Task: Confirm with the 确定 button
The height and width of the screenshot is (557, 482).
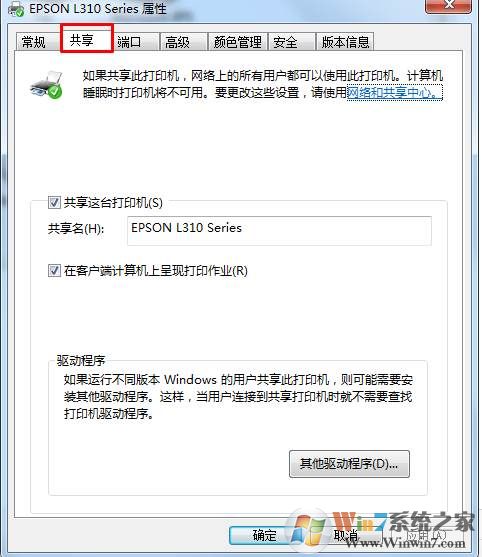Action: pos(265,535)
